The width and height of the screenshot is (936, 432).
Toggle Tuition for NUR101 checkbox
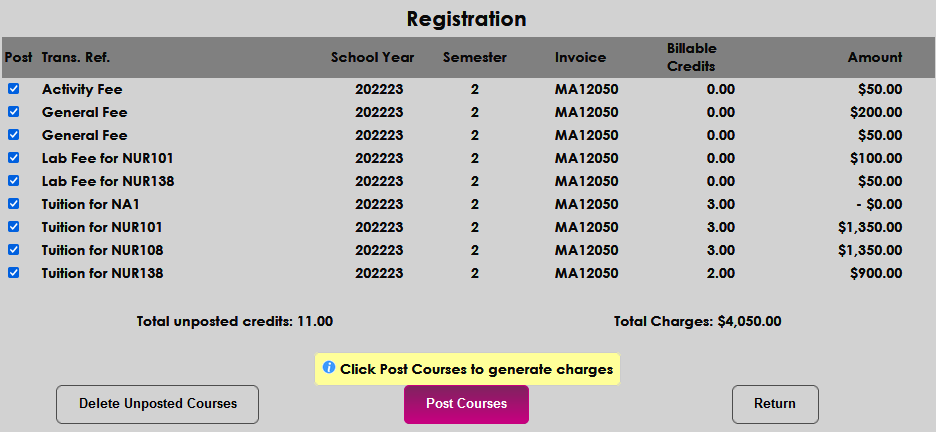[14, 227]
